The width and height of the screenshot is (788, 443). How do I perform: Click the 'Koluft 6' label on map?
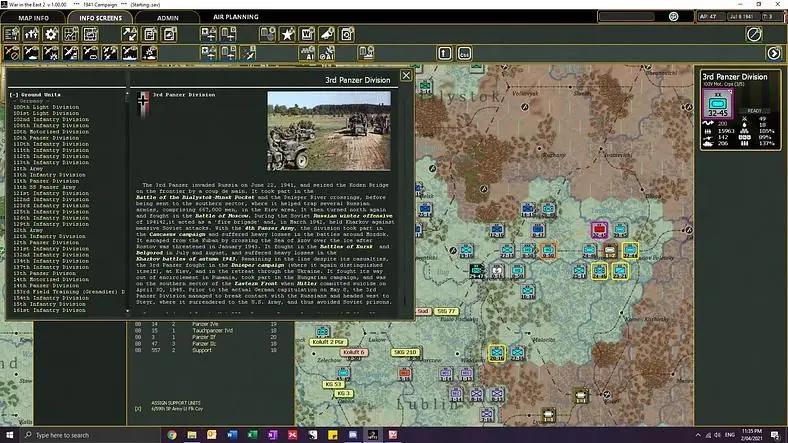(353, 353)
